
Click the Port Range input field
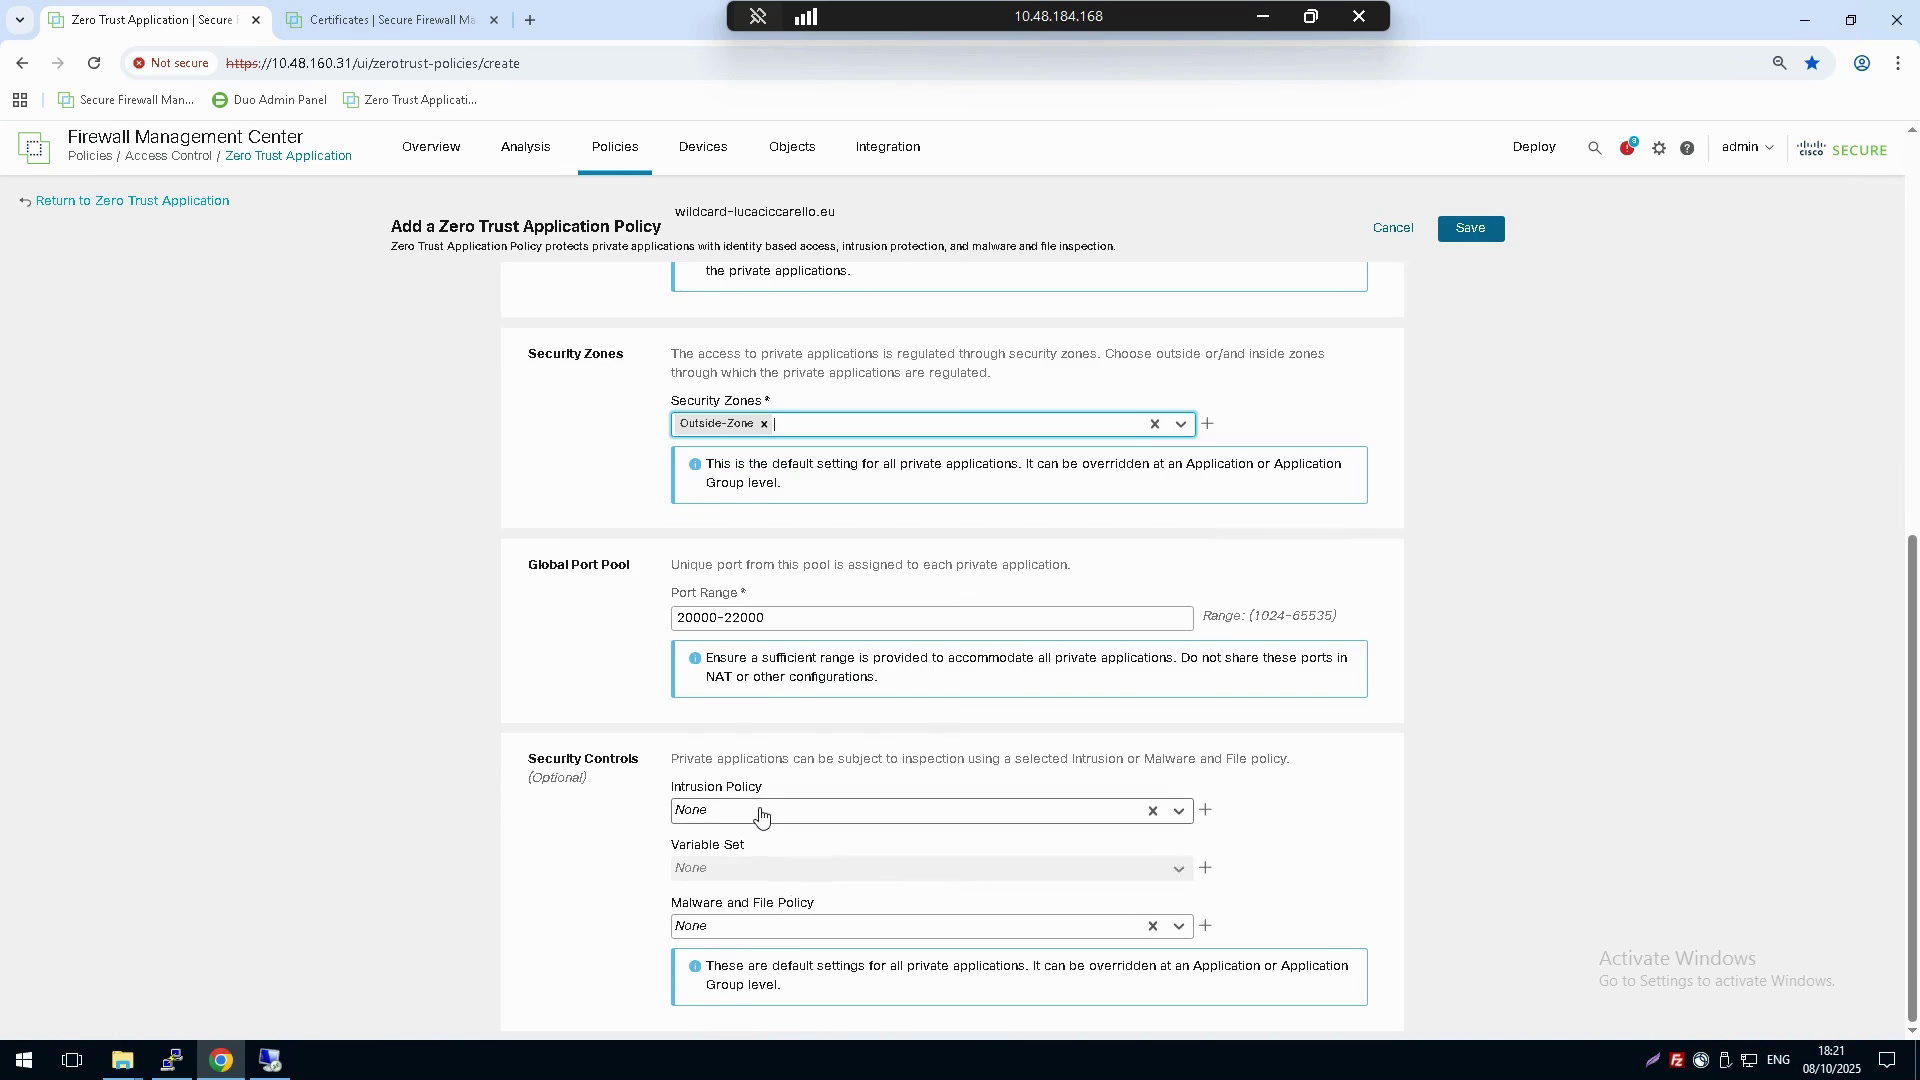pyautogui.click(x=932, y=618)
